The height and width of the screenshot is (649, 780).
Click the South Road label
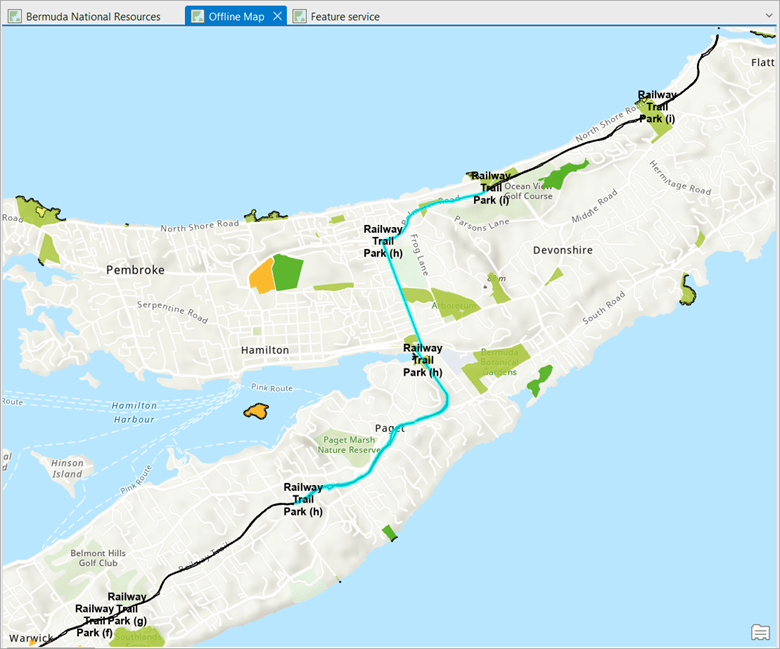pos(603,308)
